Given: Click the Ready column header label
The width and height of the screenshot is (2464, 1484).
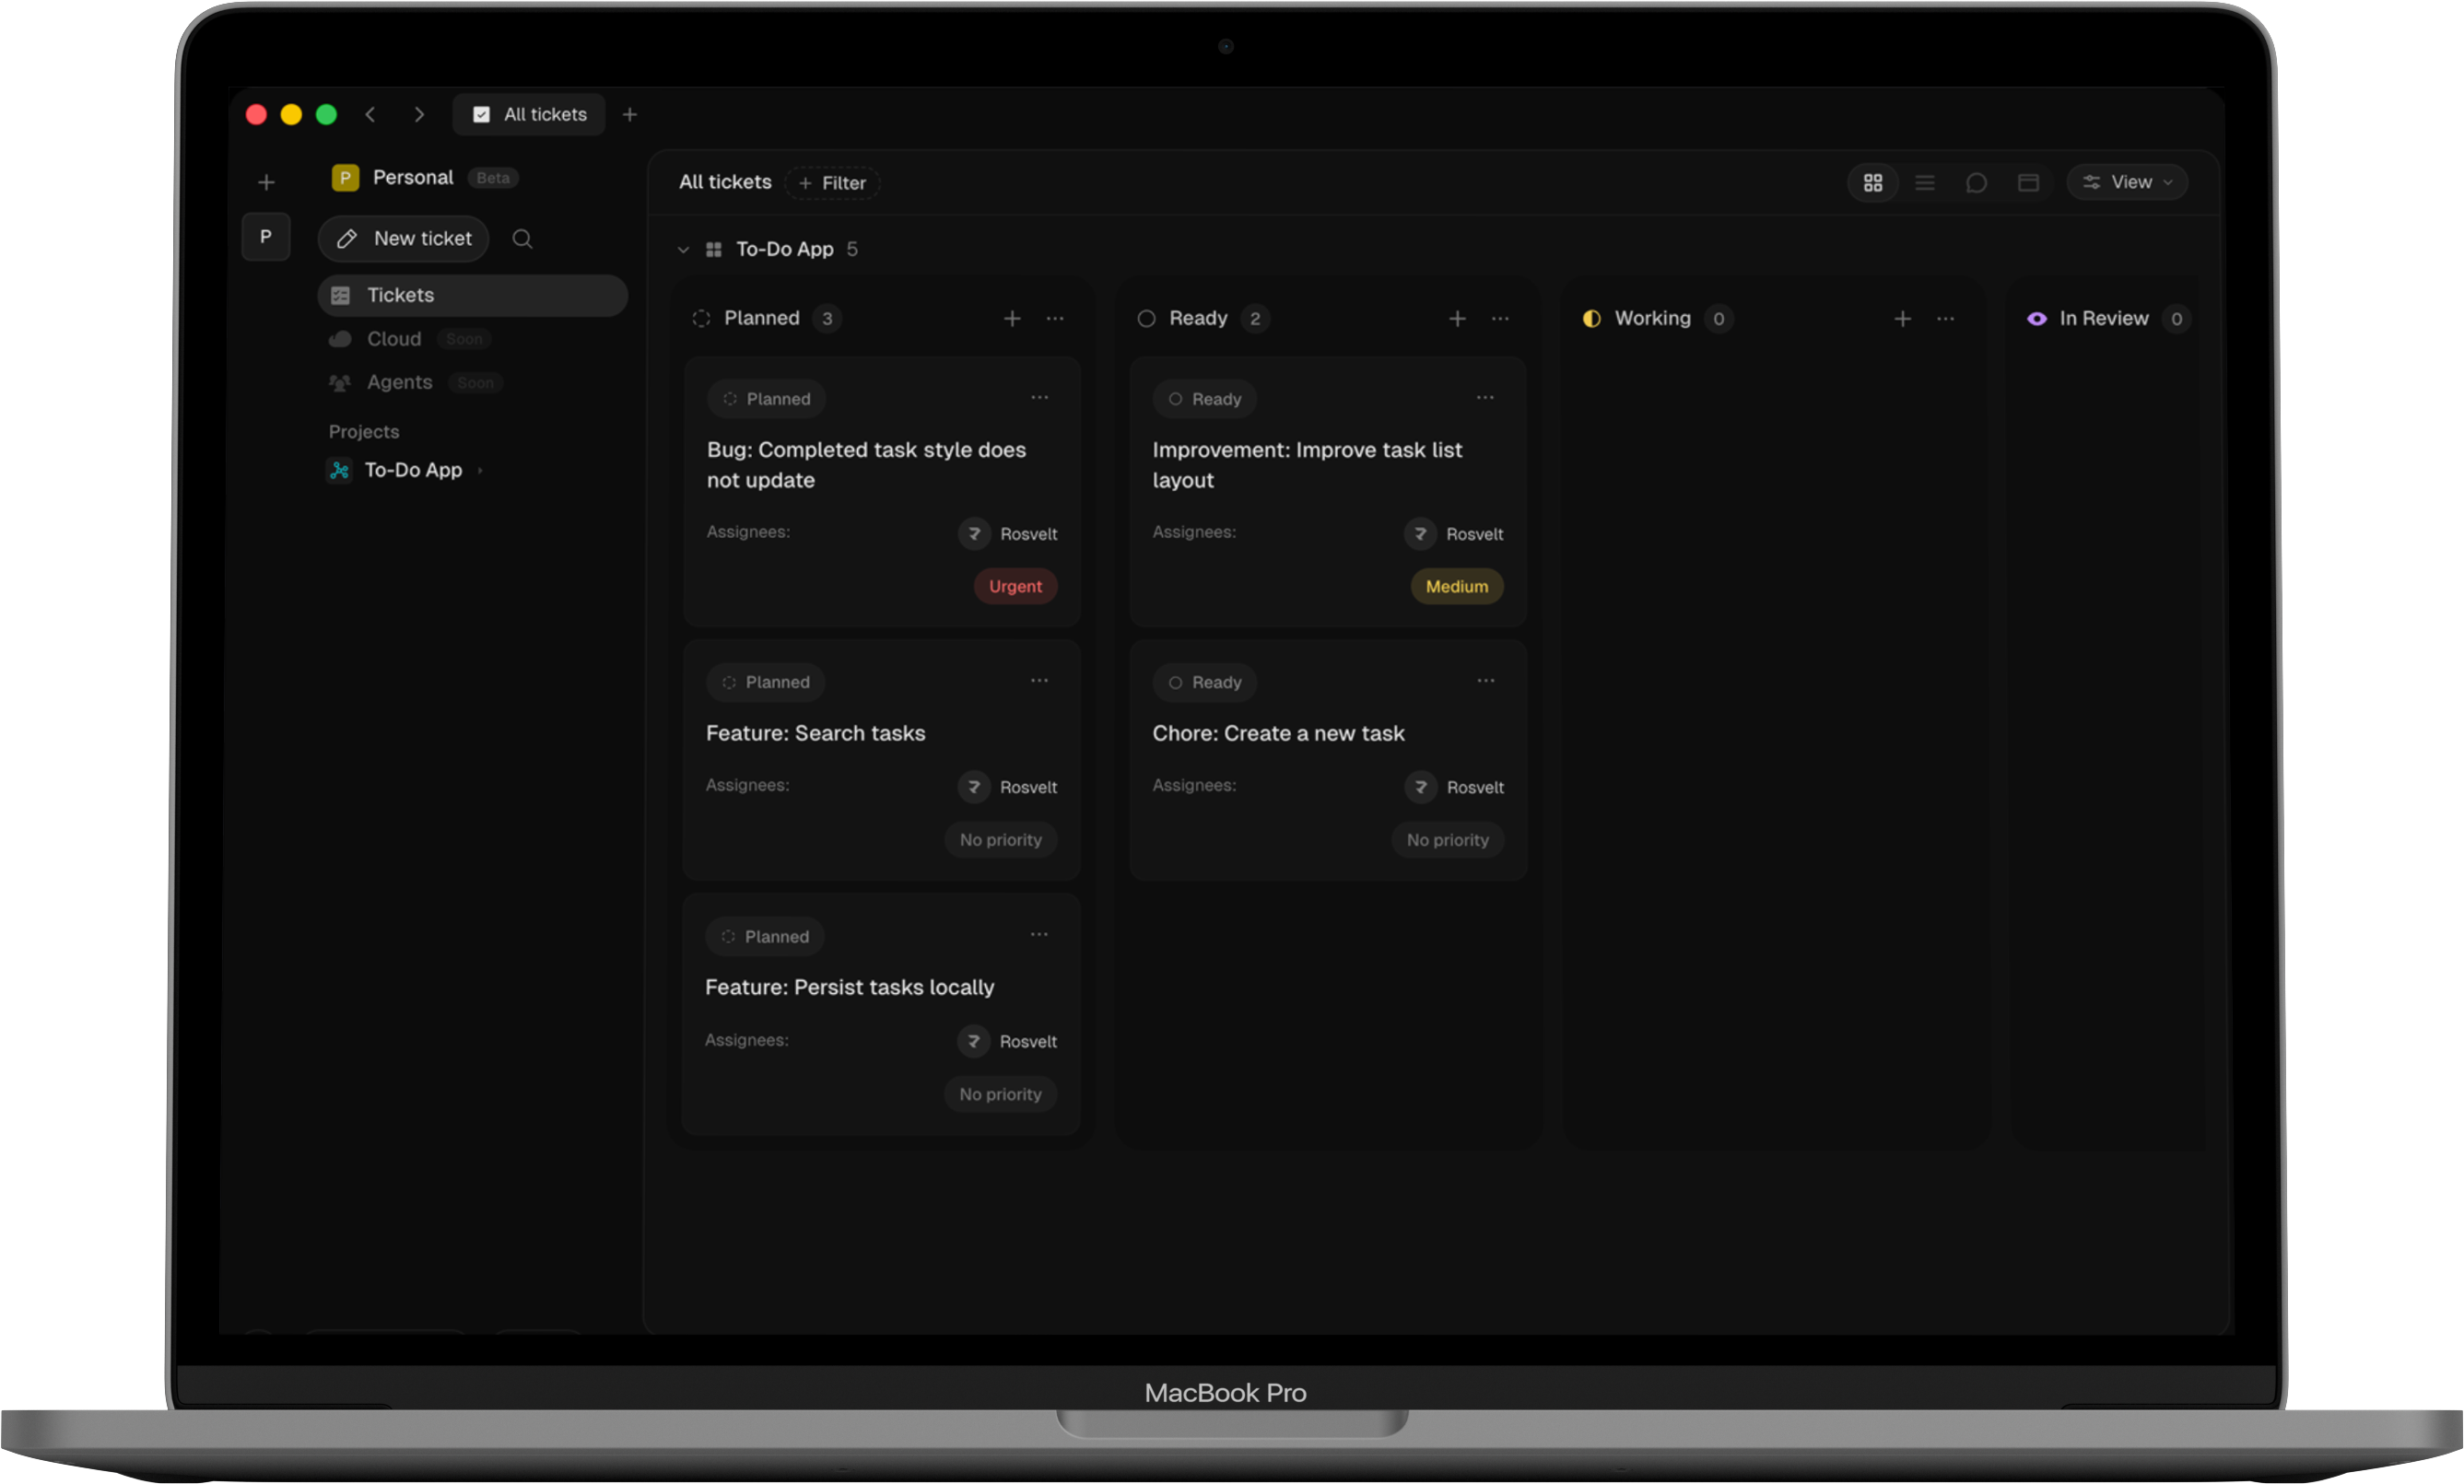Looking at the screenshot, I should pyautogui.click(x=1198, y=318).
